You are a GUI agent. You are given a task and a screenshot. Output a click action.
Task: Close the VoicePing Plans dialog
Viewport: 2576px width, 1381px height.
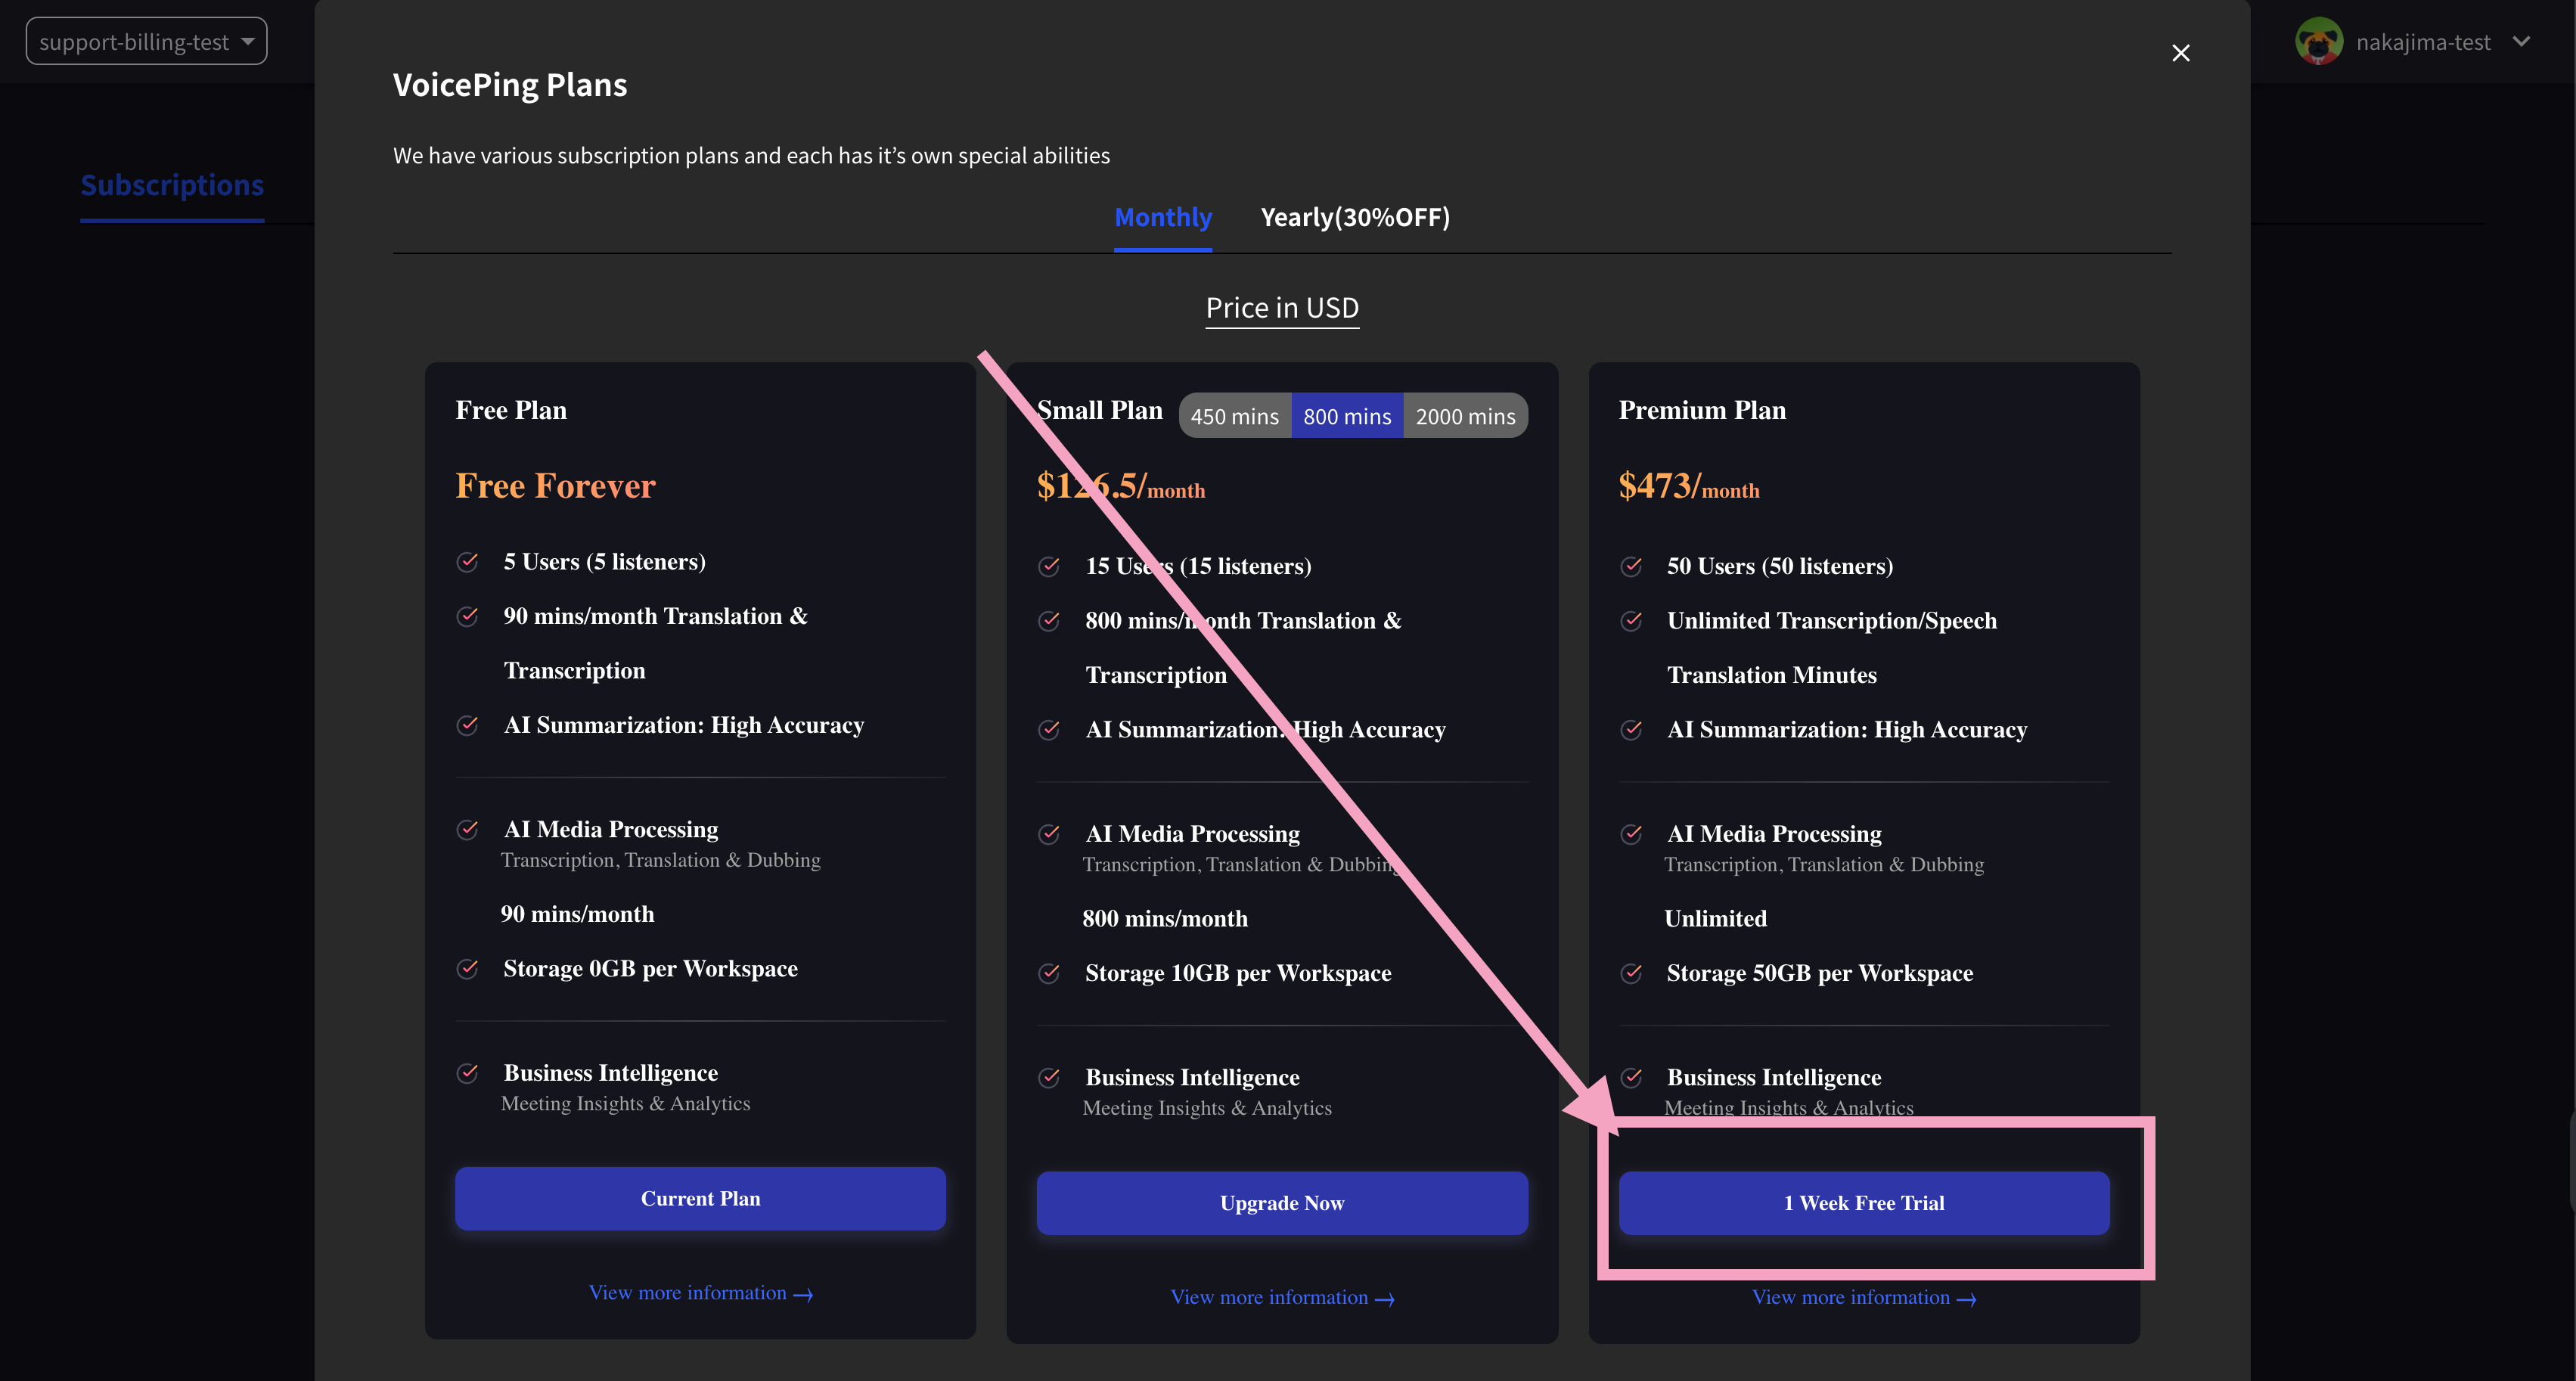(2180, 53)
